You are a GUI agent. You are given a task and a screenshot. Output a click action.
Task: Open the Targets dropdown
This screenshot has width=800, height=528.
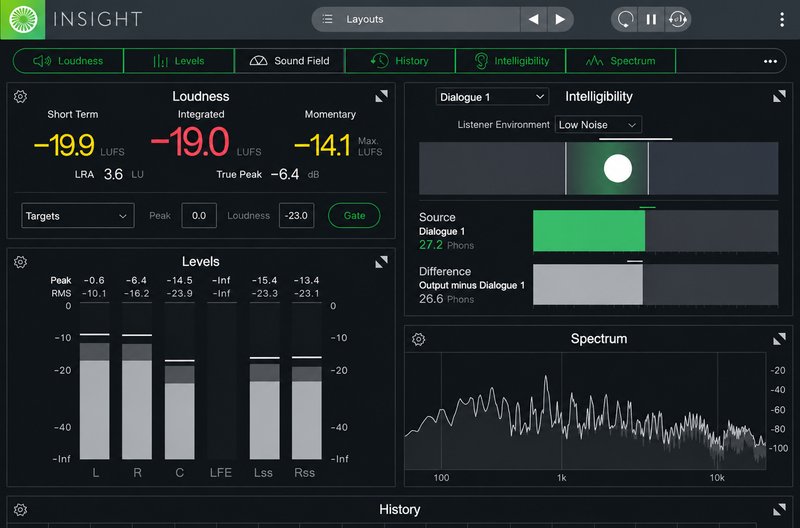point(78,216)
